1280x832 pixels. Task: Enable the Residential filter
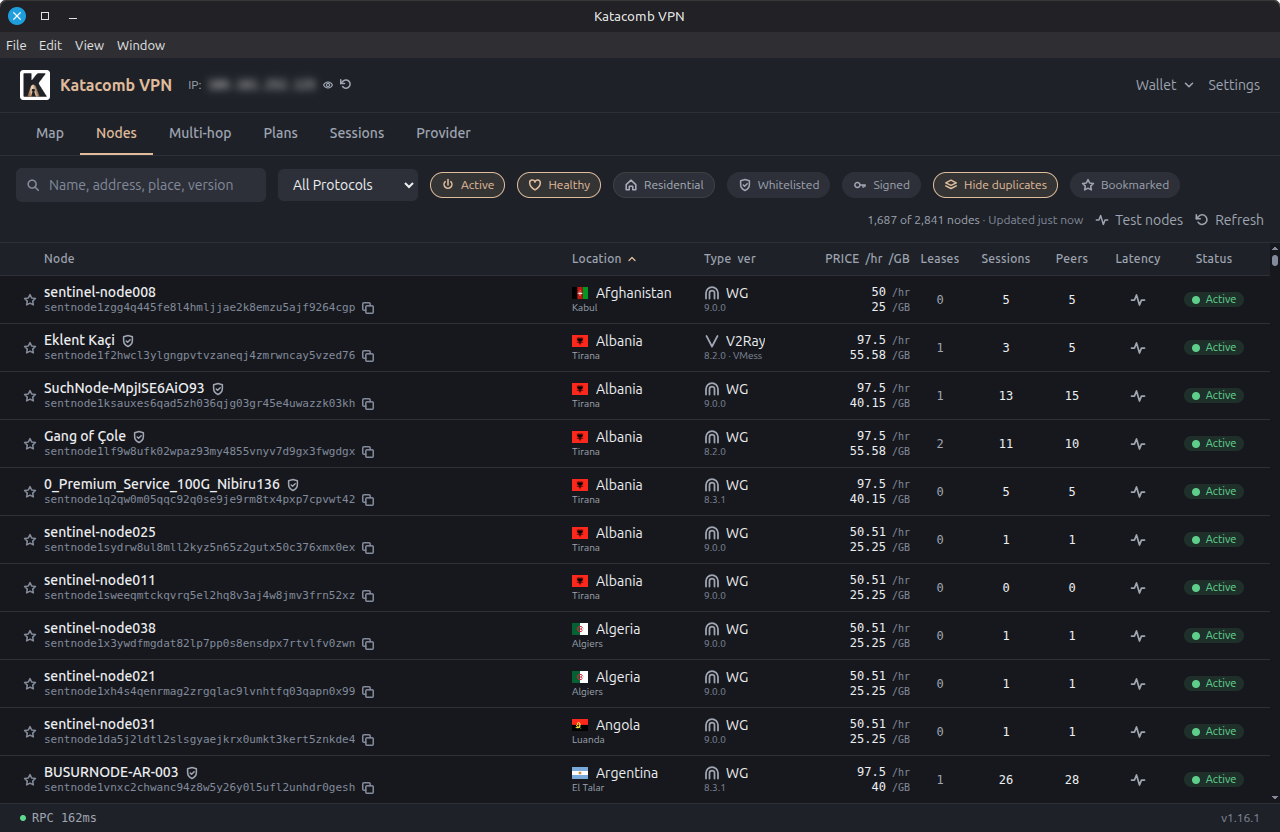tap(664, 185)
